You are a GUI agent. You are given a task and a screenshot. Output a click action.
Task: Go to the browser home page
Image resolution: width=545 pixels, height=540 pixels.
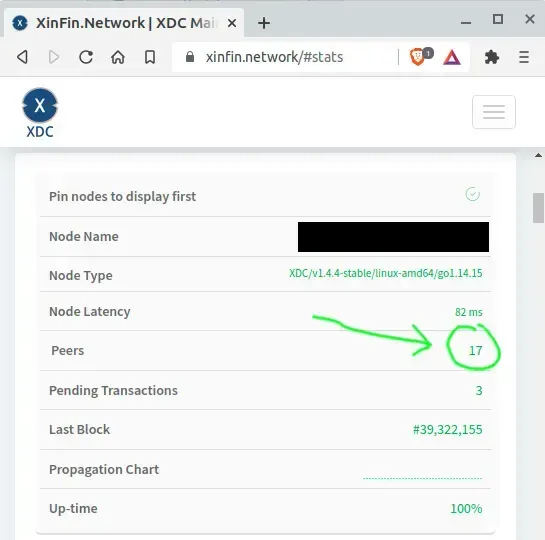[x=118, y=57]
